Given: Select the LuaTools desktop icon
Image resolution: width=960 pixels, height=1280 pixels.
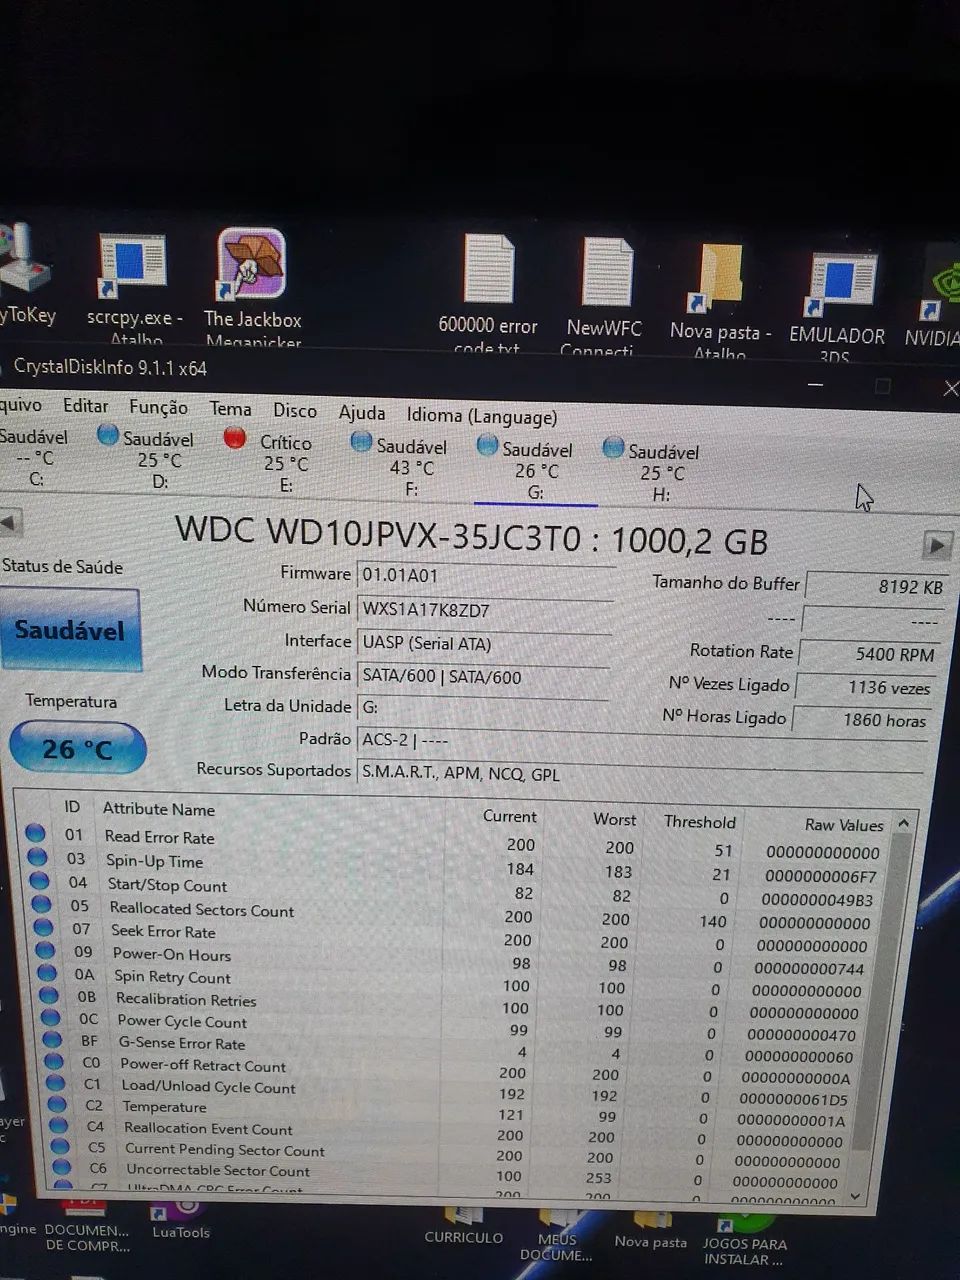Looking at the screenshot, I should point(181,1220).
